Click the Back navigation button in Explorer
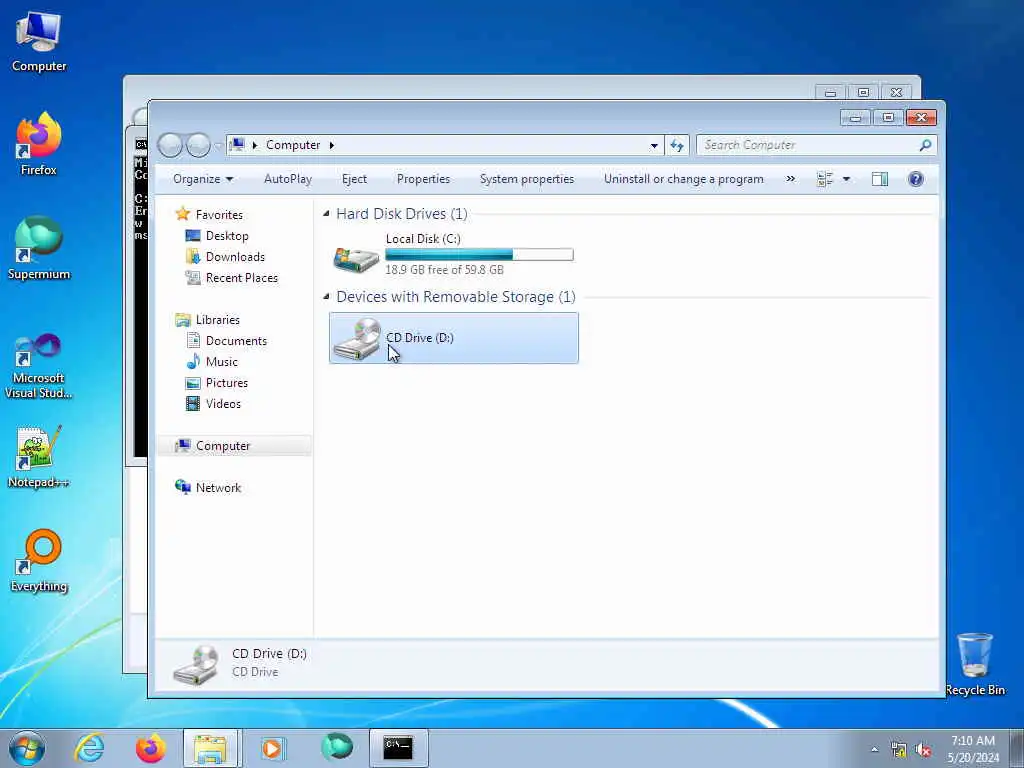The image size is (1024, 768). coord(170,145)
